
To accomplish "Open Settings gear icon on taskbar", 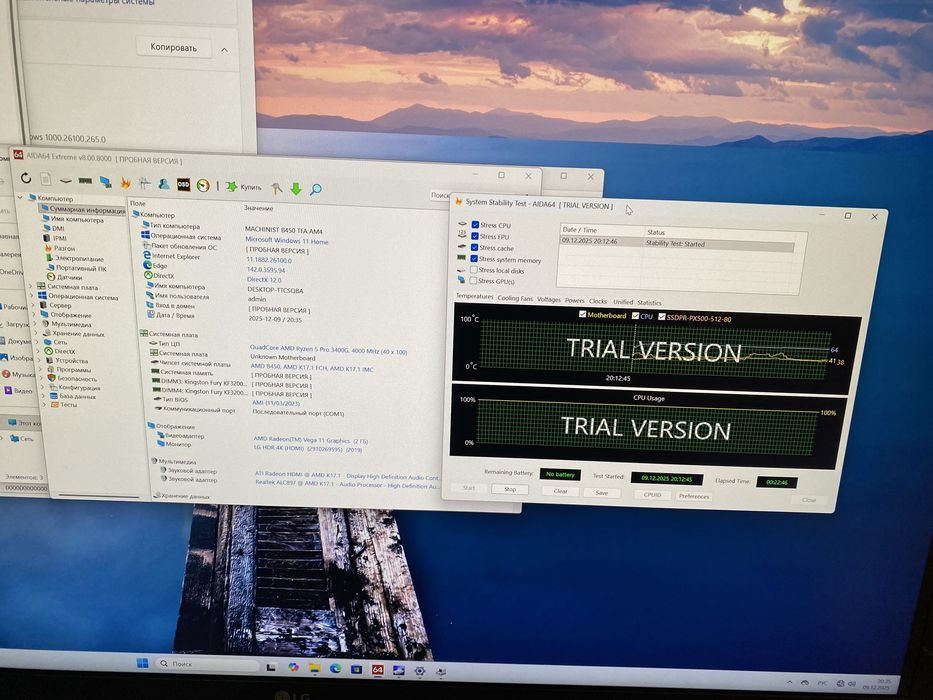I will (419, 671).
